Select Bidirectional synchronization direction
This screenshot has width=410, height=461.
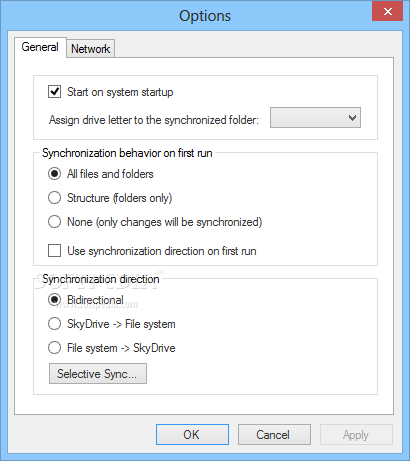coord(54,300)
